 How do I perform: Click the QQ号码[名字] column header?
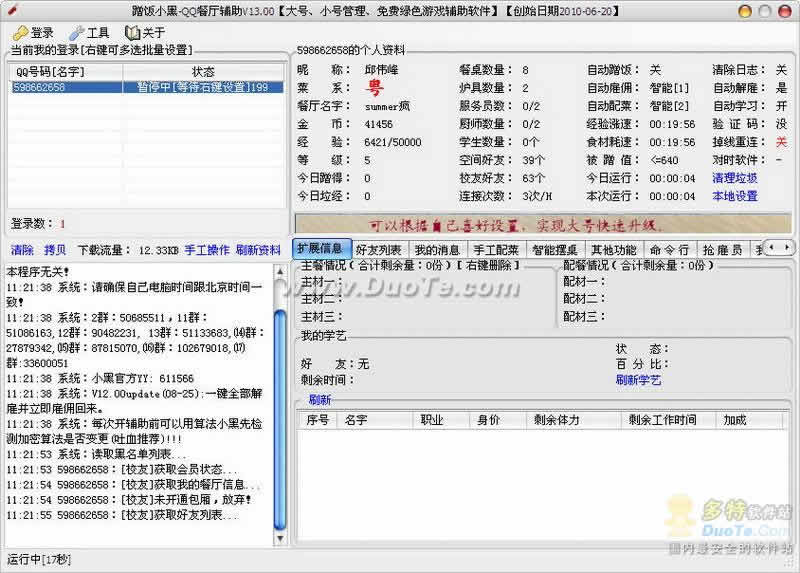point(65,71)
